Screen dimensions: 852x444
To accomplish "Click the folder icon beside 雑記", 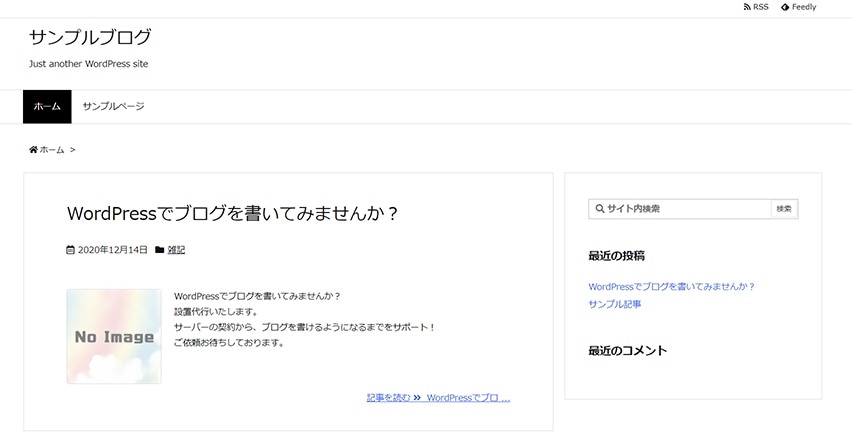I will coord(159,250).
